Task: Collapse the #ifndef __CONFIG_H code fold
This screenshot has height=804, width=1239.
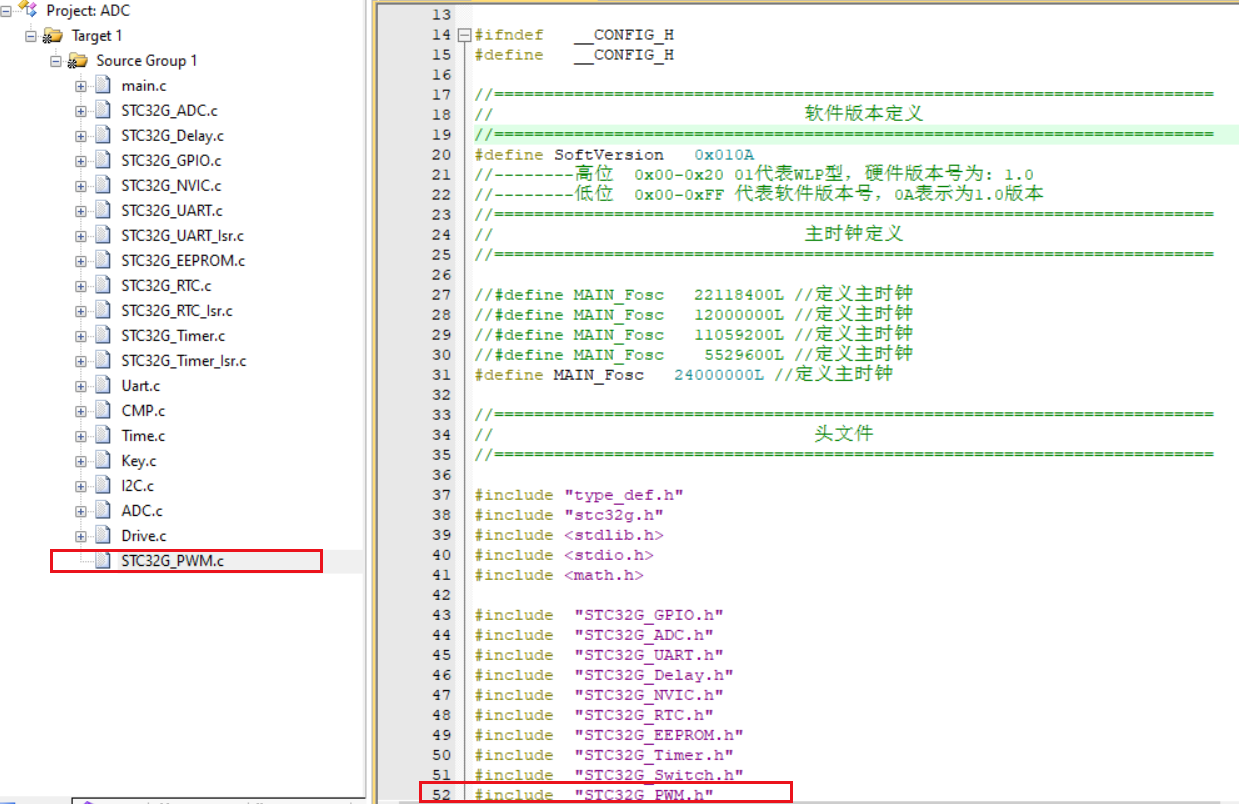Action: [464, 35]
